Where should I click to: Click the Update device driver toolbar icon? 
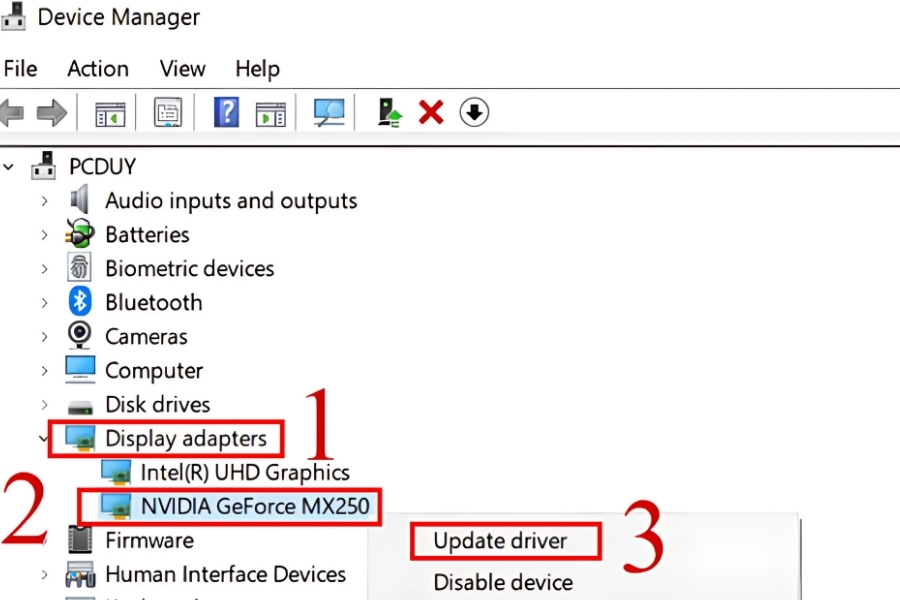tap(389, 113)
